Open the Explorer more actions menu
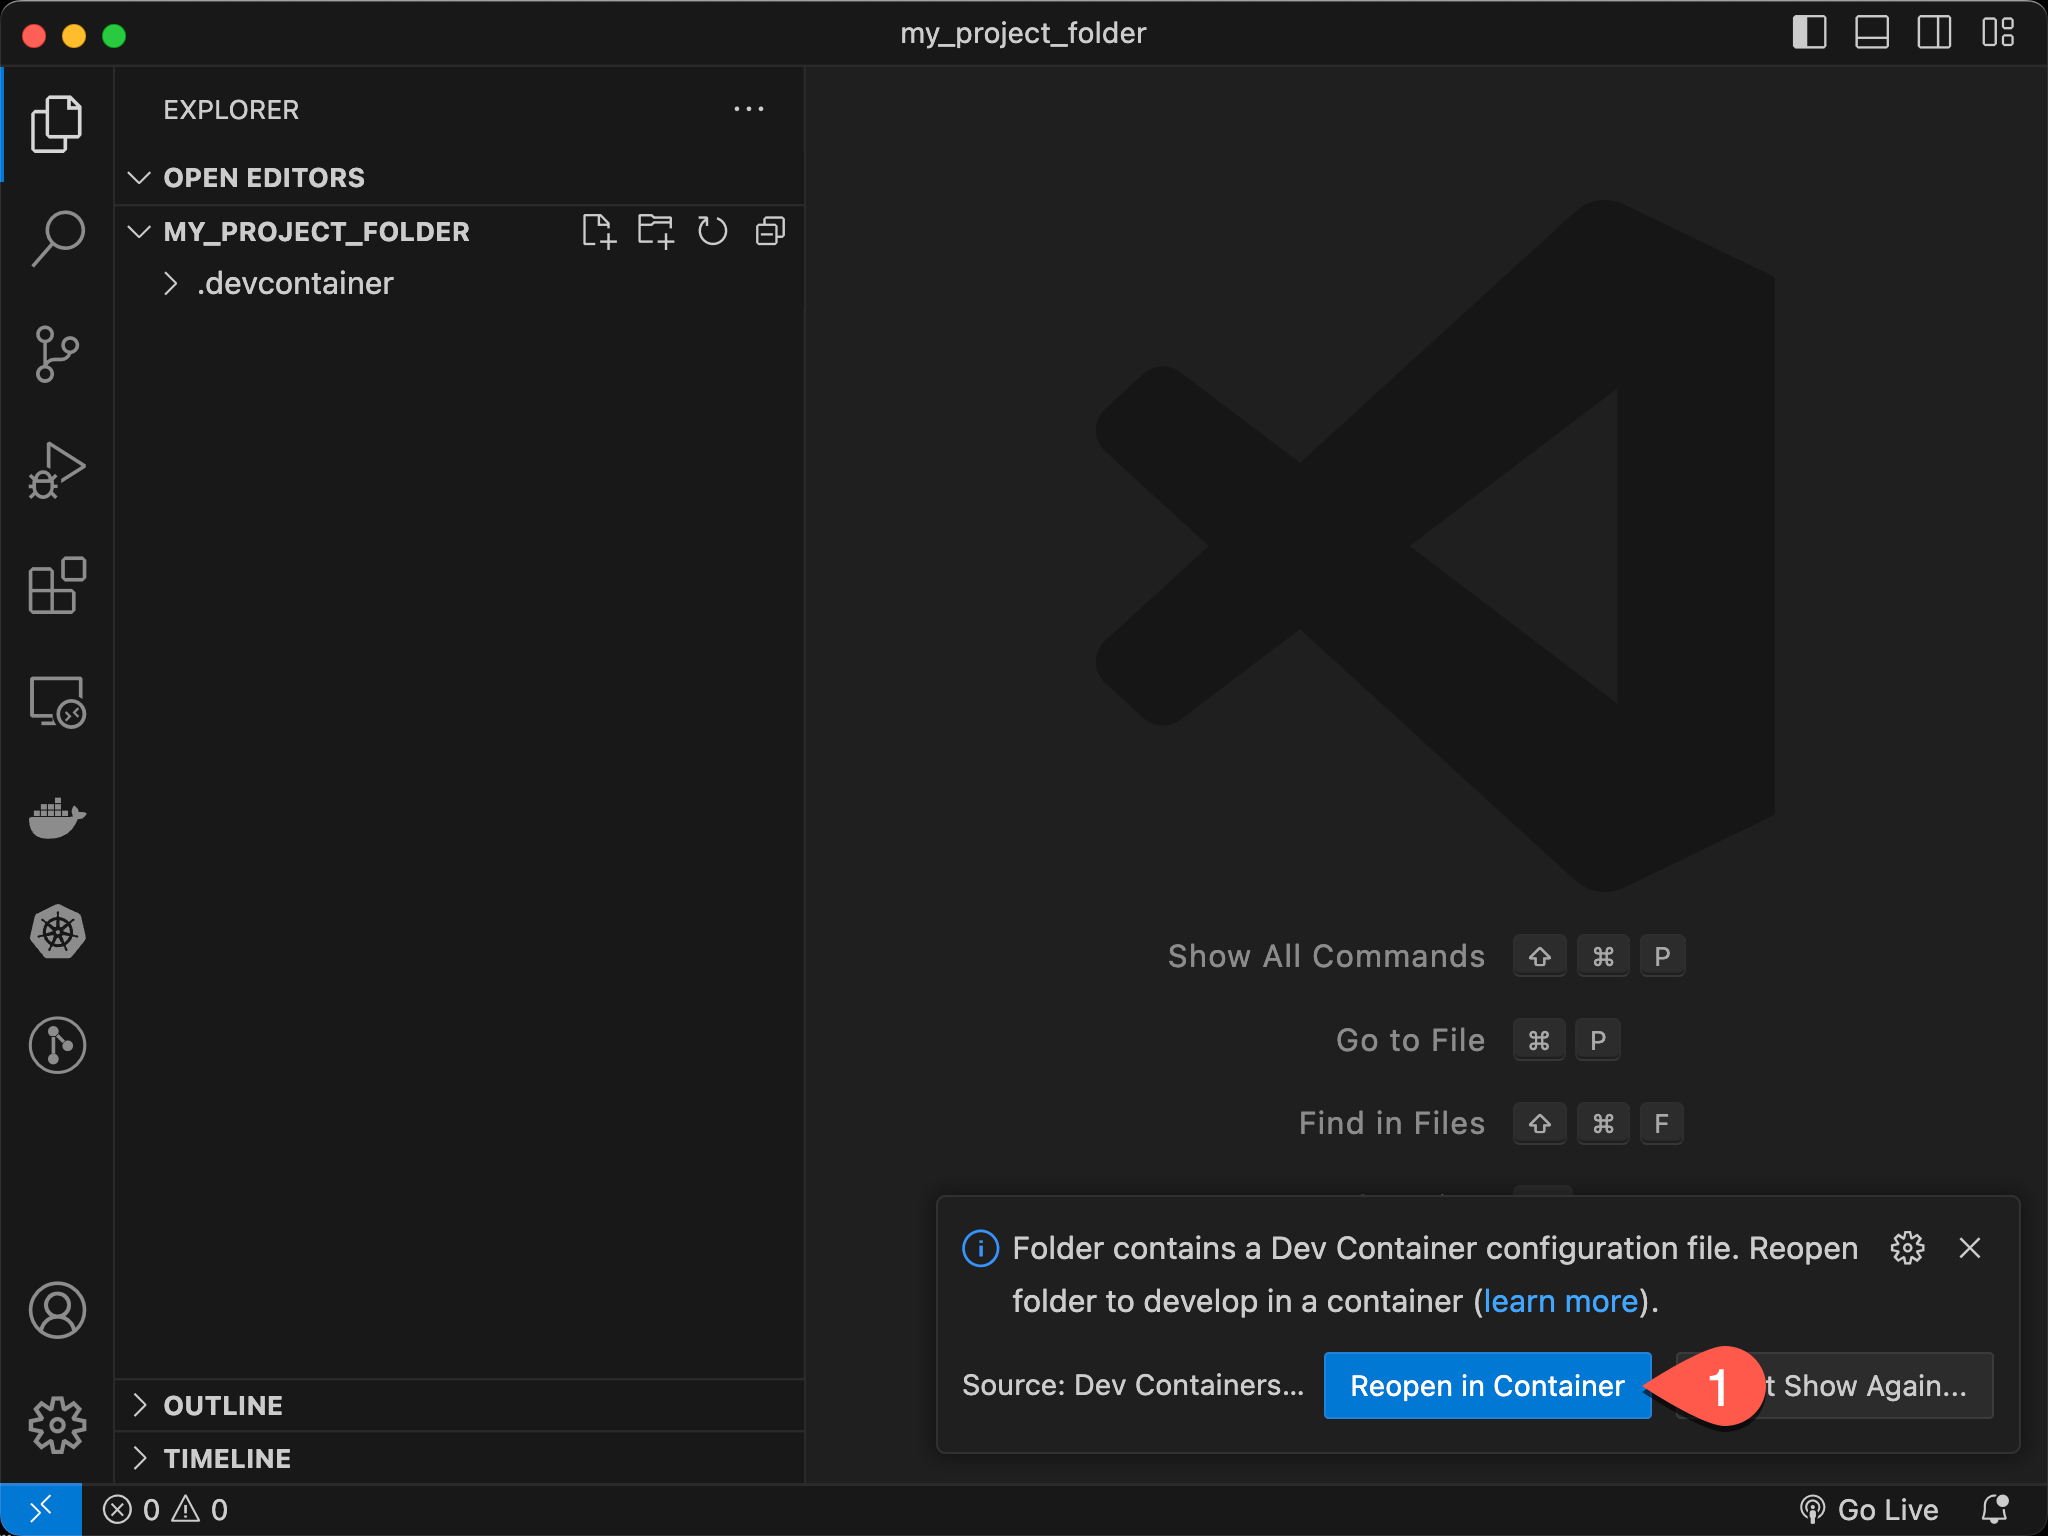The width and height of the screenshot is (2048, 1536). [x=750, y=108]
